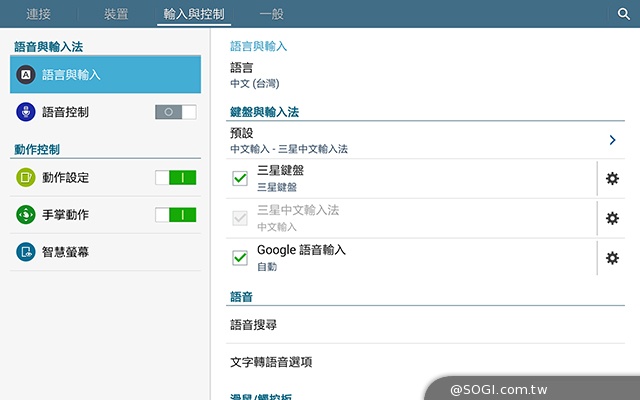Uncheck the 三星鍵盤 checkbox
The width and height of the screenshot is (640, 400).
point(240,179)
